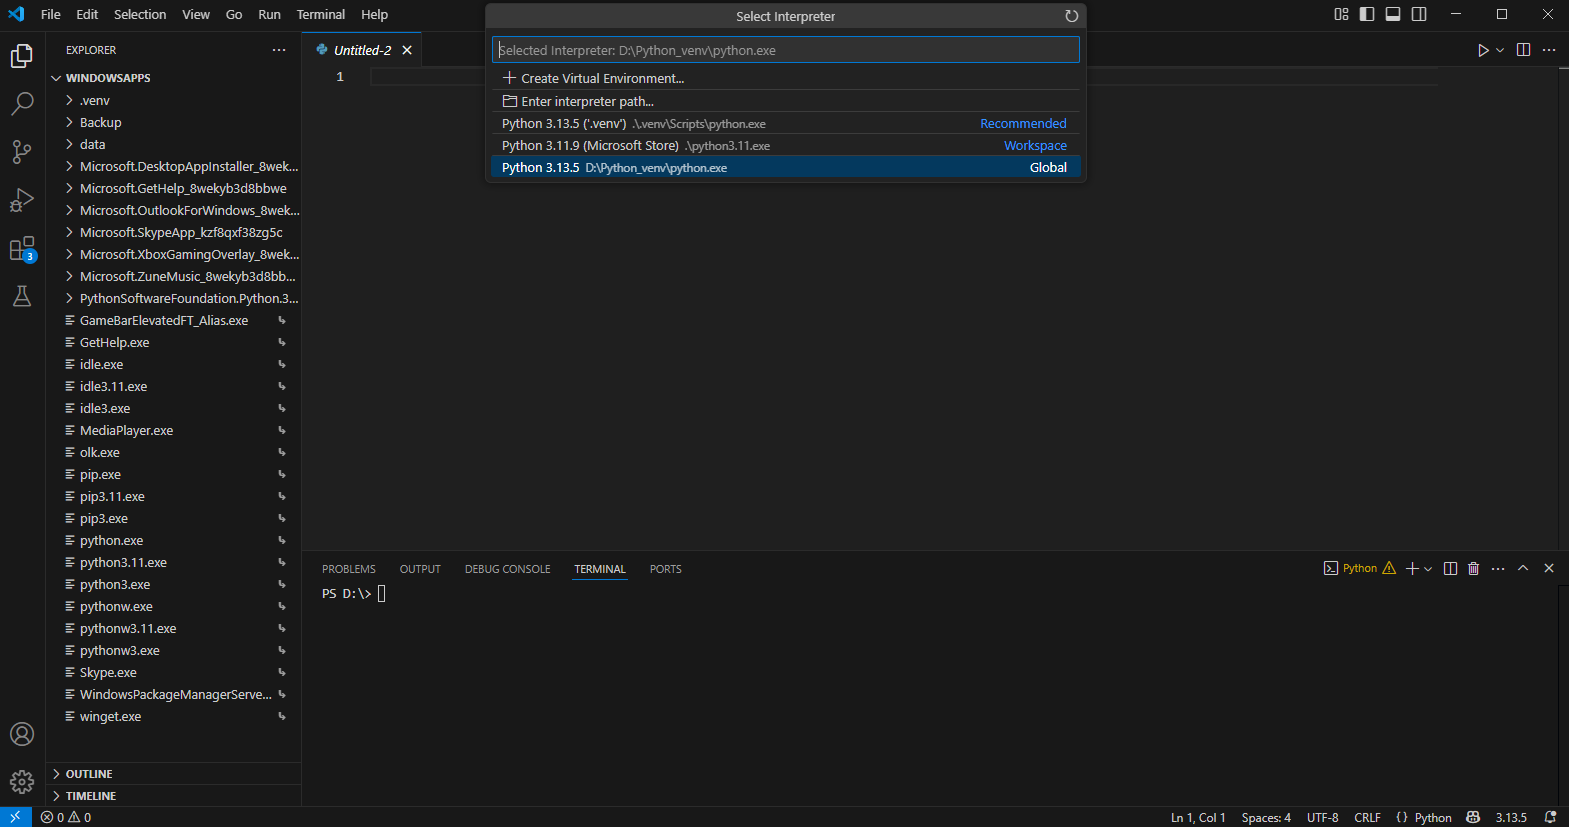This screenshot has height=827, width=1569.
Task: Select Python 3.11.9 Microsoft Store interpreter
Action: tap(786, 145)
